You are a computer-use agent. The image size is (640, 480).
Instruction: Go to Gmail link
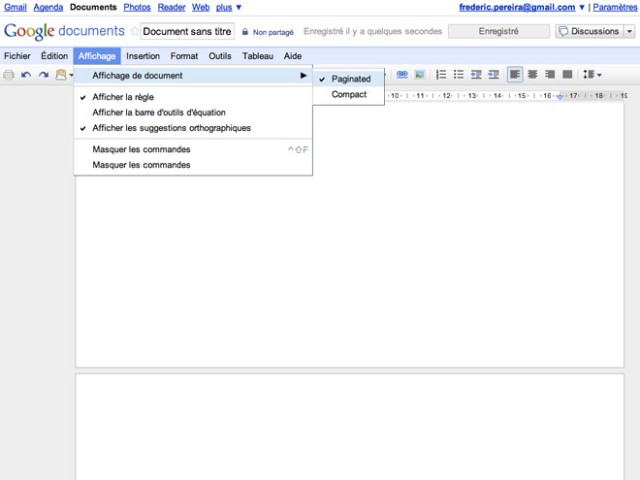[15, 7]
